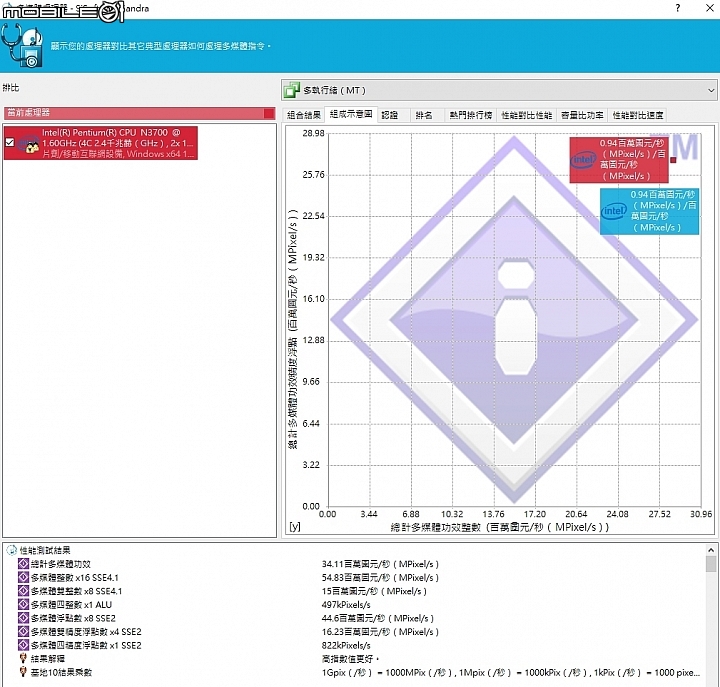Click the 排比 label above the processor list
The width and height of the screenshot is (720, 687).
(11, 87)
